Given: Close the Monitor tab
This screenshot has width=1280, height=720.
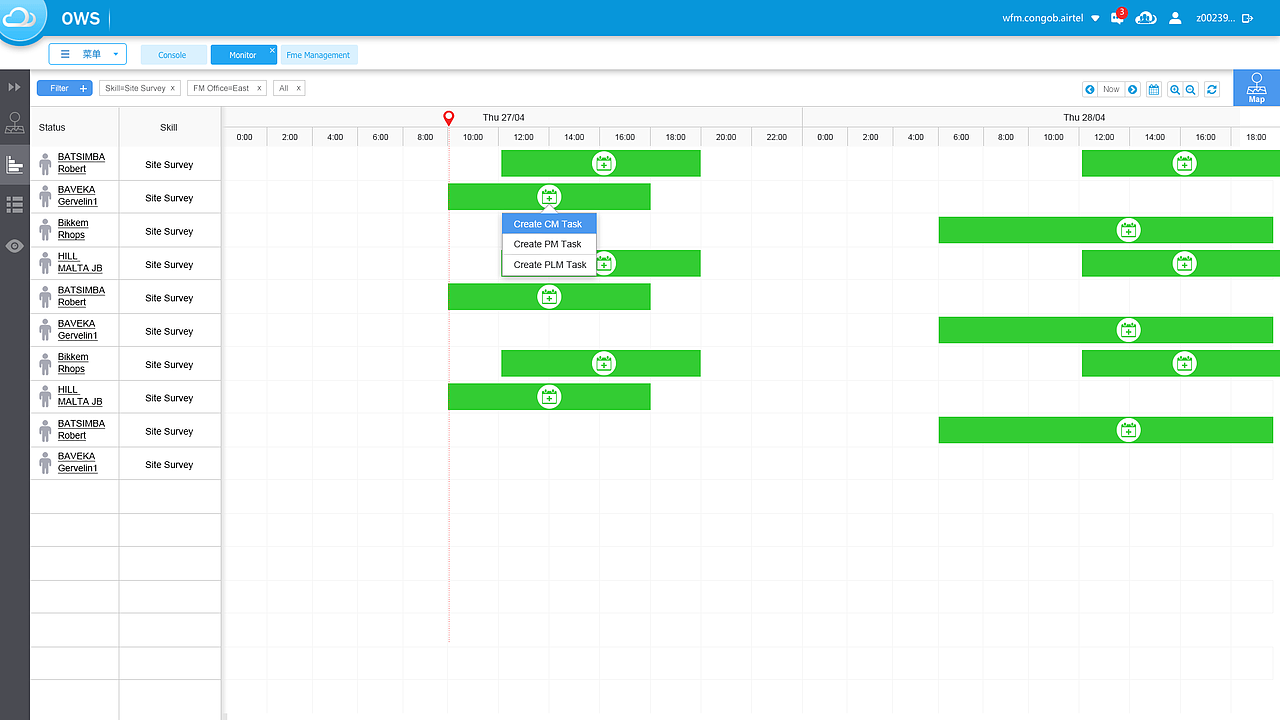Looking at the screenshot, I should [272, 50].
